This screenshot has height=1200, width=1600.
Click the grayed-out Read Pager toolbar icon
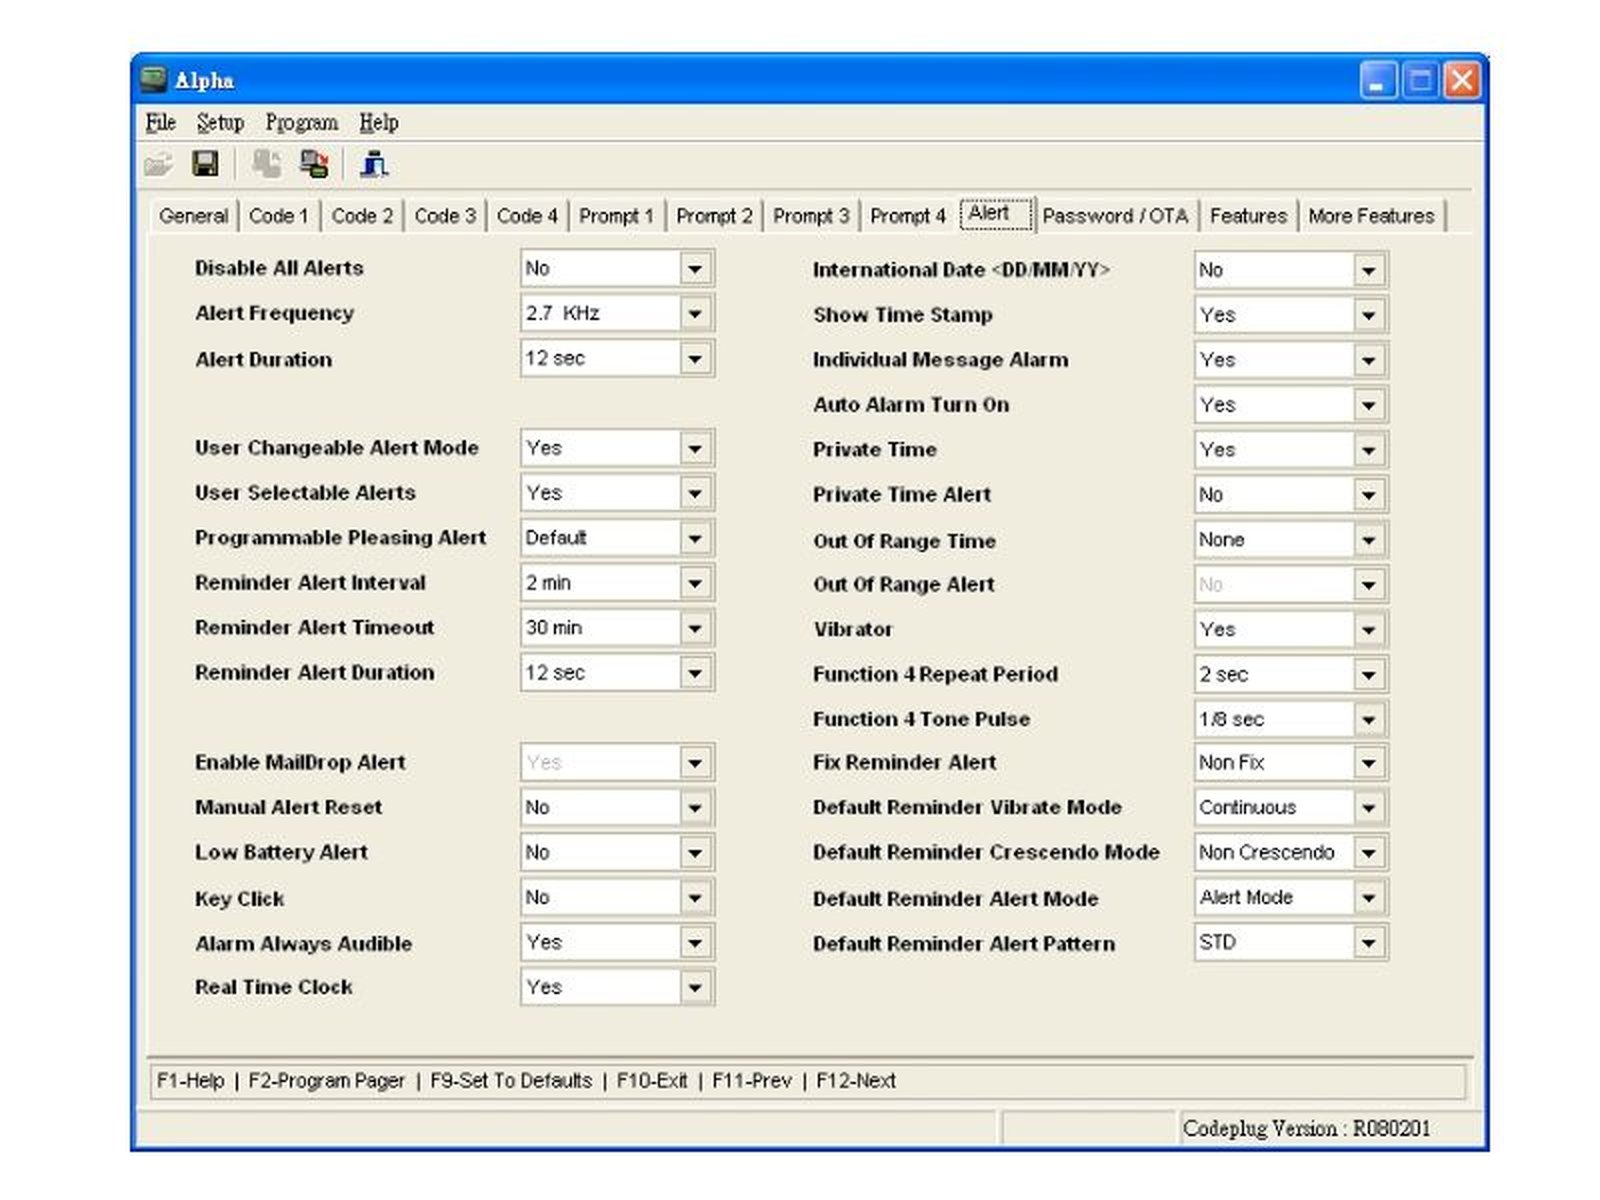(x=266, y=164)
